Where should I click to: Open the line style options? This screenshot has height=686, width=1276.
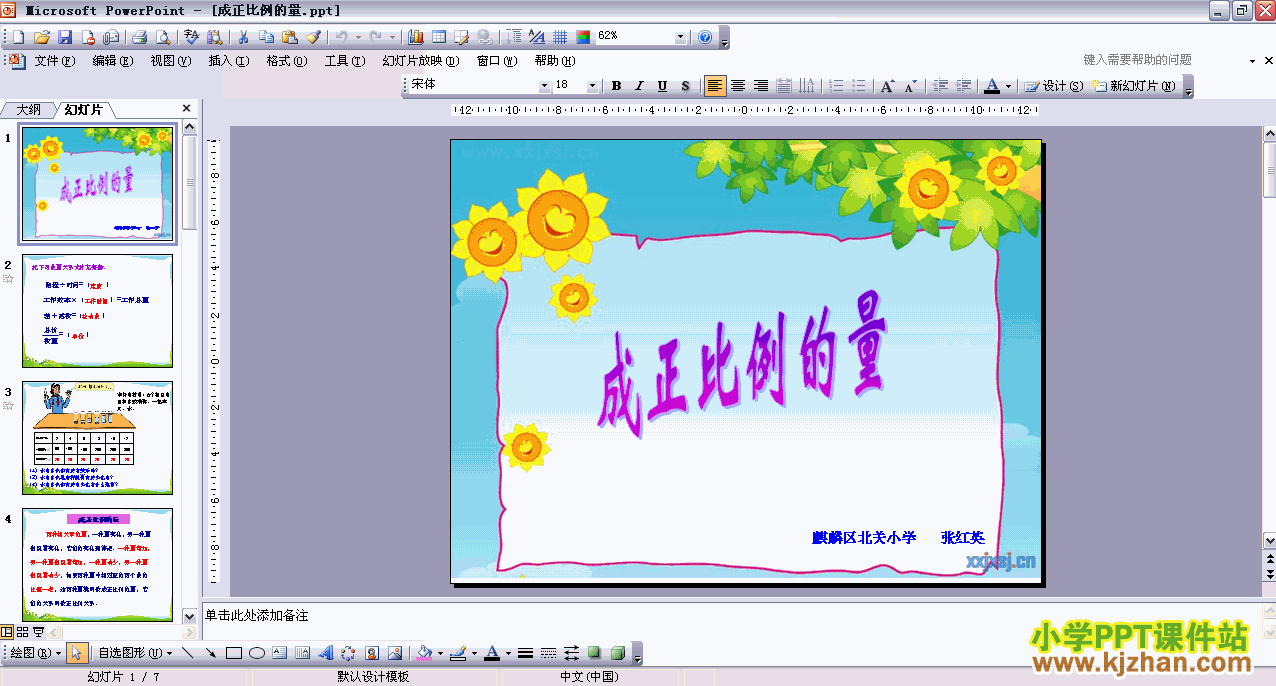pyautogui.click(x=526, y=653)
